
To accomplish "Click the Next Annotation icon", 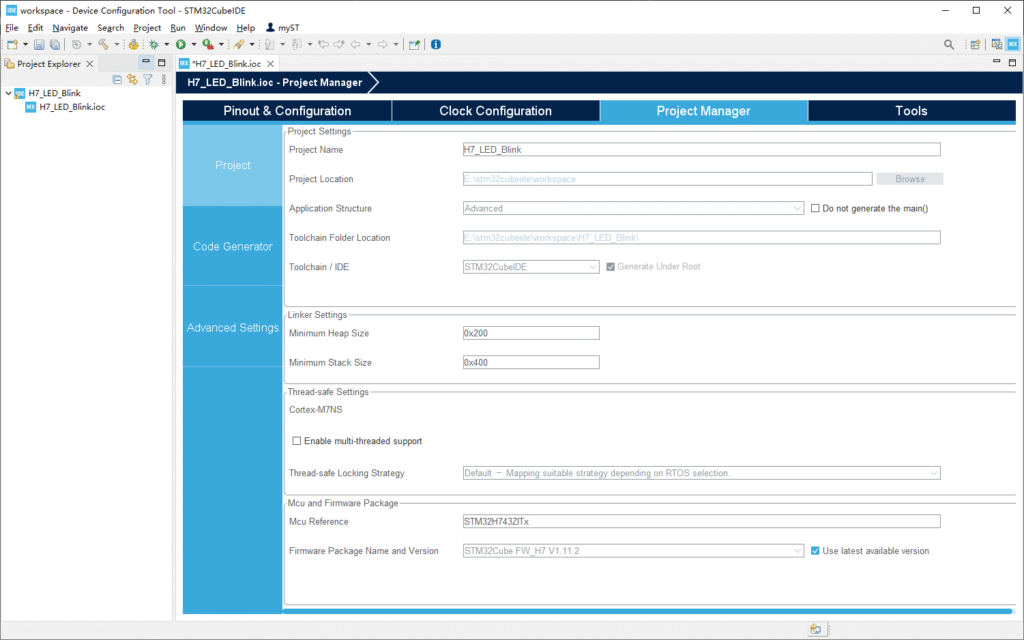I will tap(268, 44).
